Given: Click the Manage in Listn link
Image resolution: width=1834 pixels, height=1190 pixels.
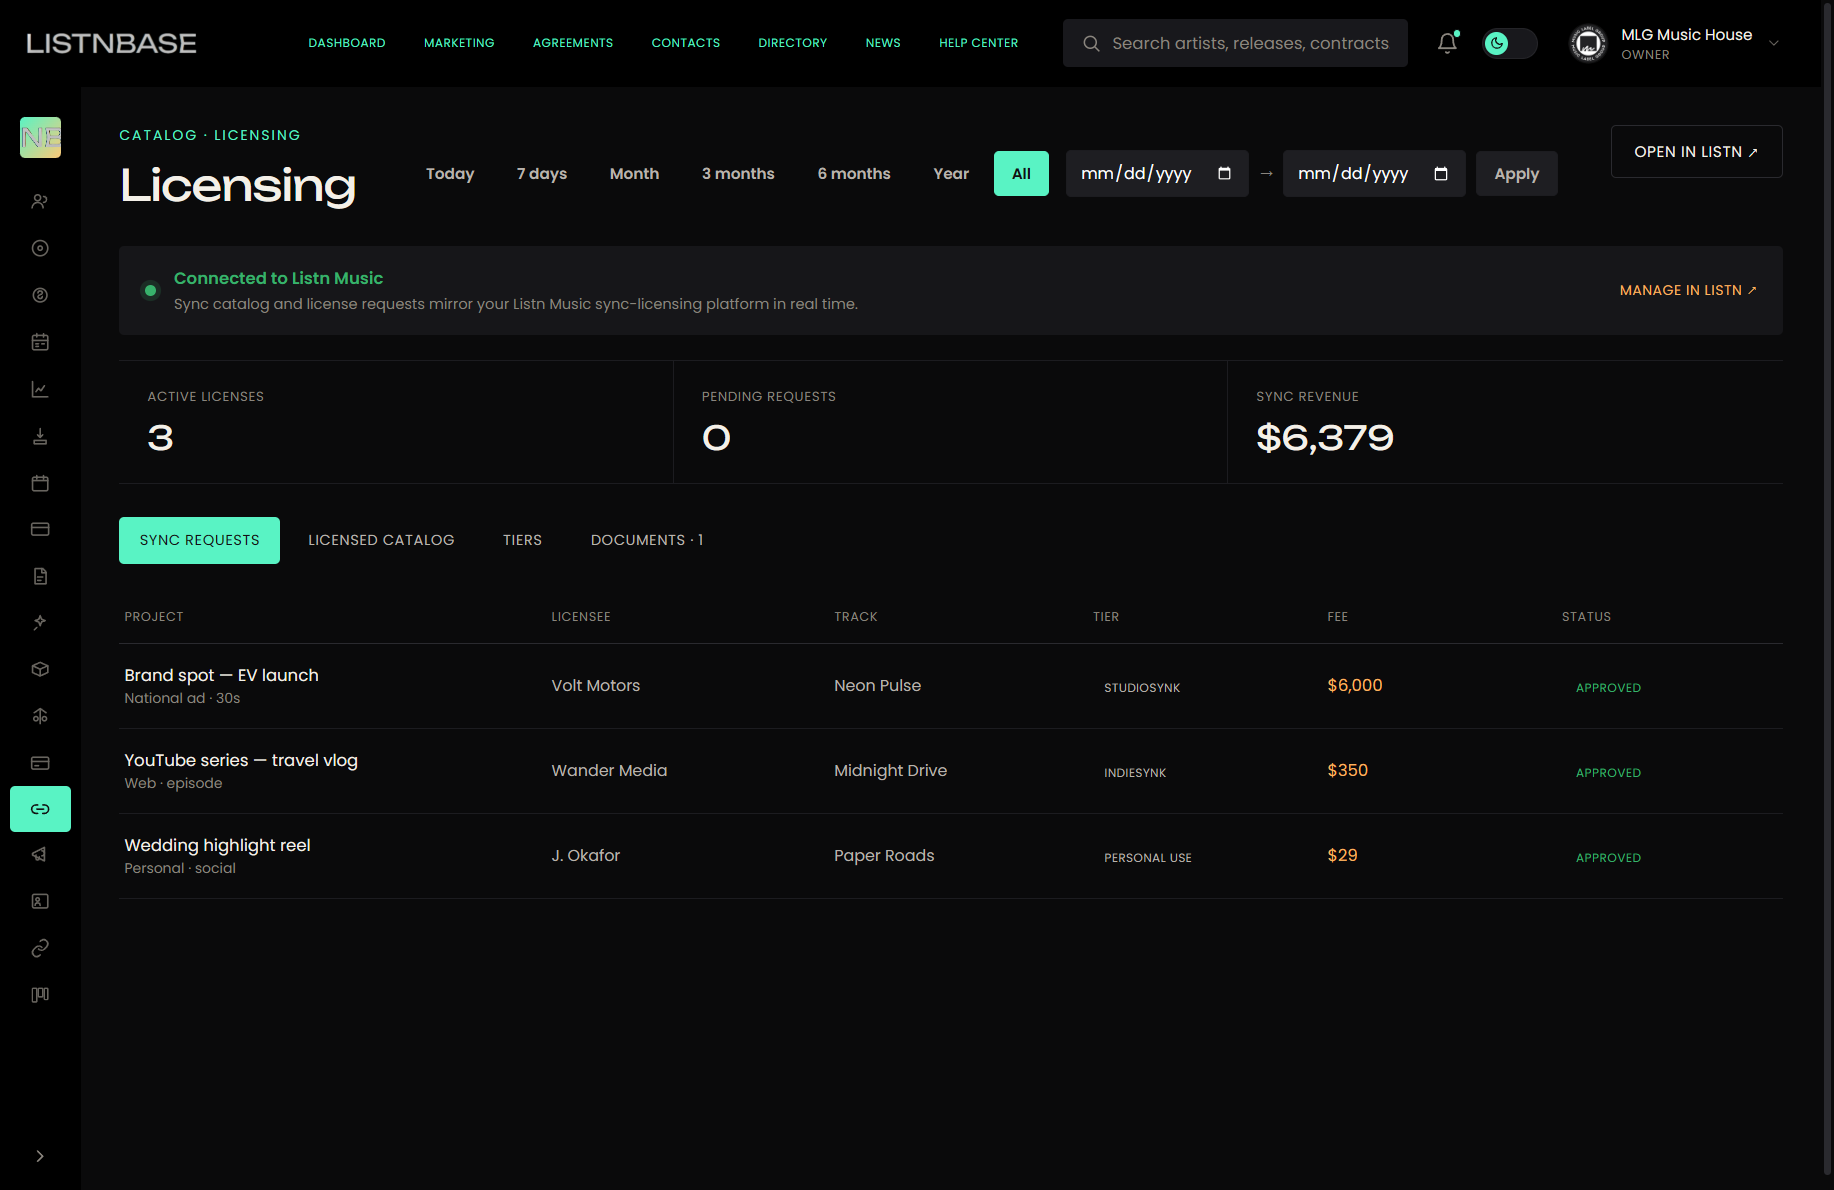Looking at the screenshot, I should pos(1688,290).
